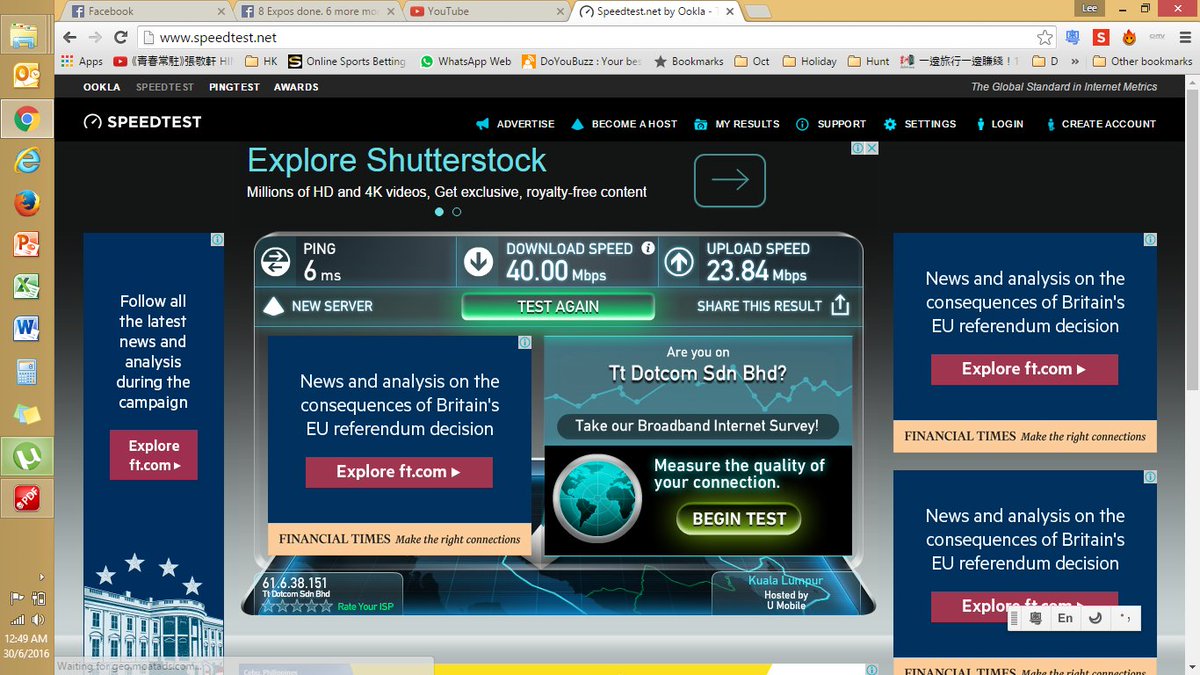Click the download speed info icon
Screen dimensions: 1200x675
[648, 248]
